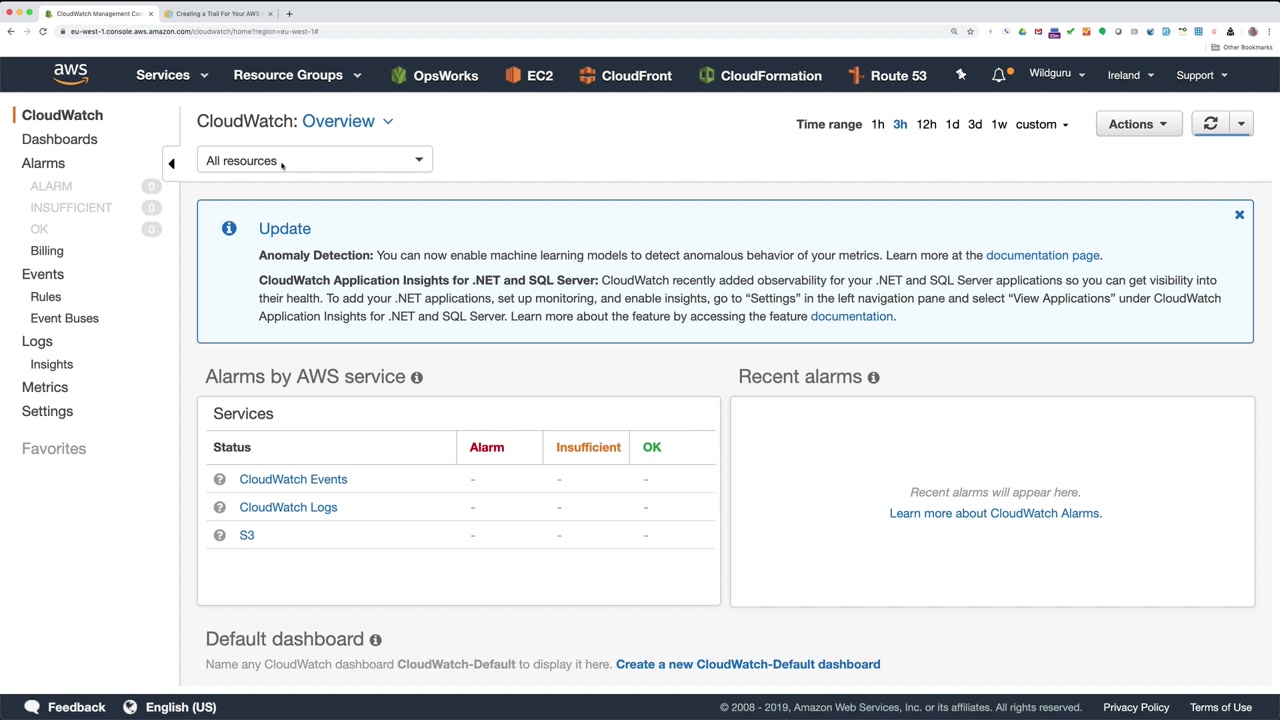This screenshot has height=720, width=1280.
Task: Open Event Buses in sidebar
Action: pos(65,318)
